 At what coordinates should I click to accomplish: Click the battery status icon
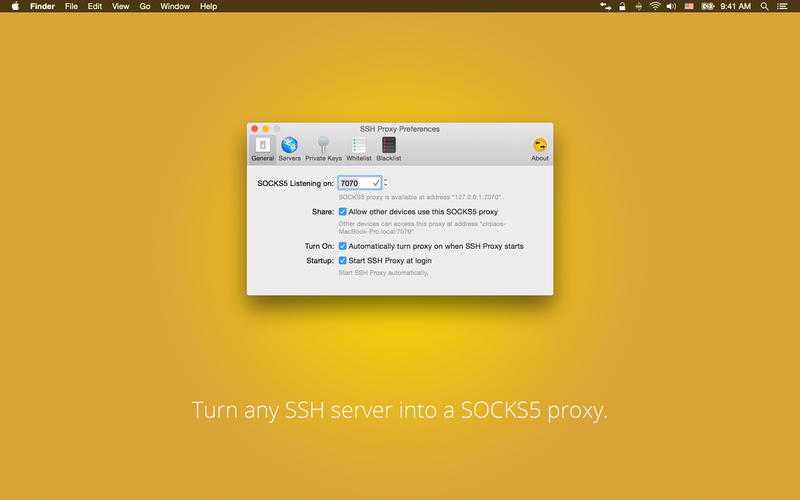[708, 6]
